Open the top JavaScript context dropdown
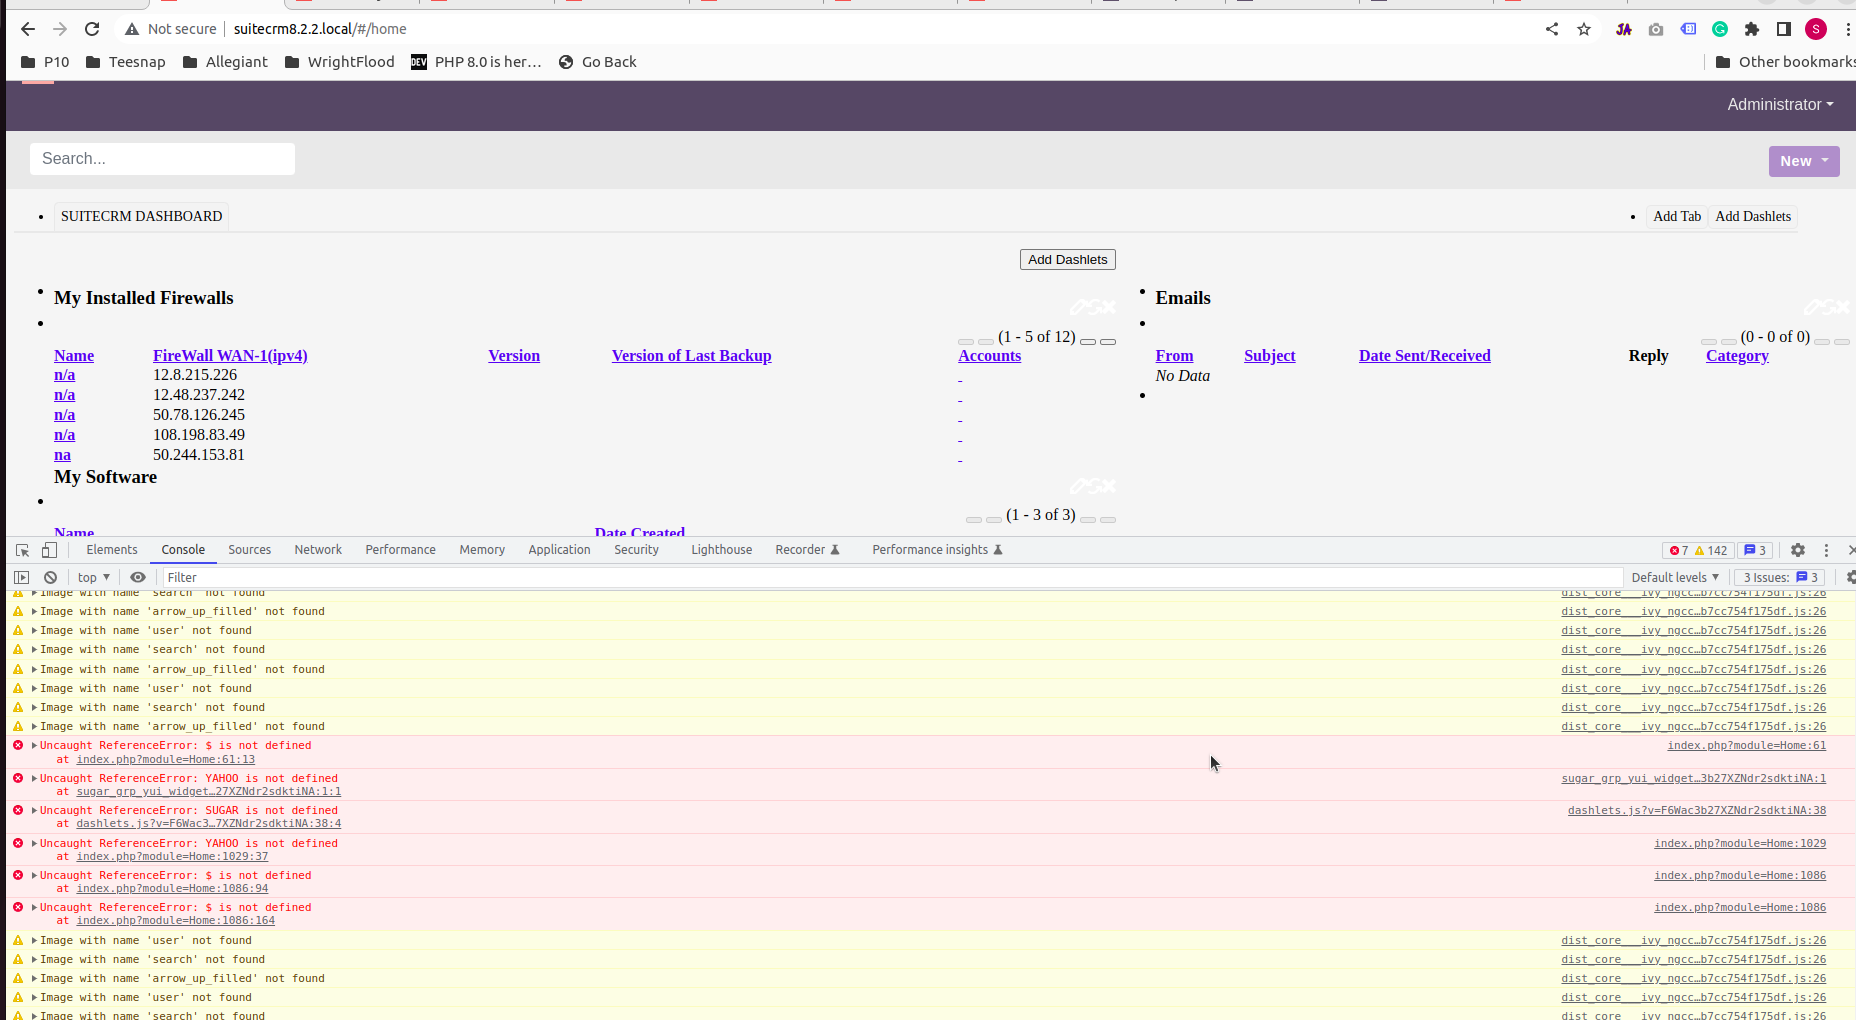The image size is (1856, 1020). coord(93,577)
